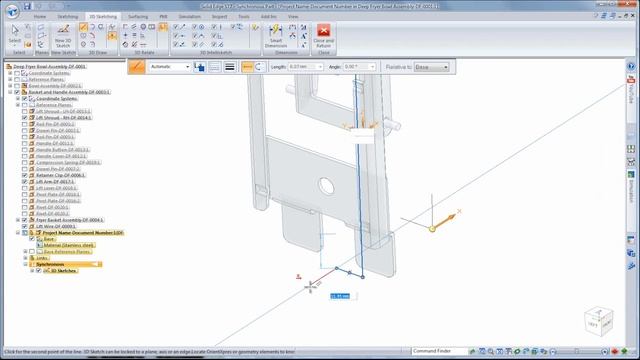The width and height of the screenshot is (640, 360).
Task: Toggle checkbox for Retainer Clip DF-0006
Action: pyautogui.click(x=24, y=175)
